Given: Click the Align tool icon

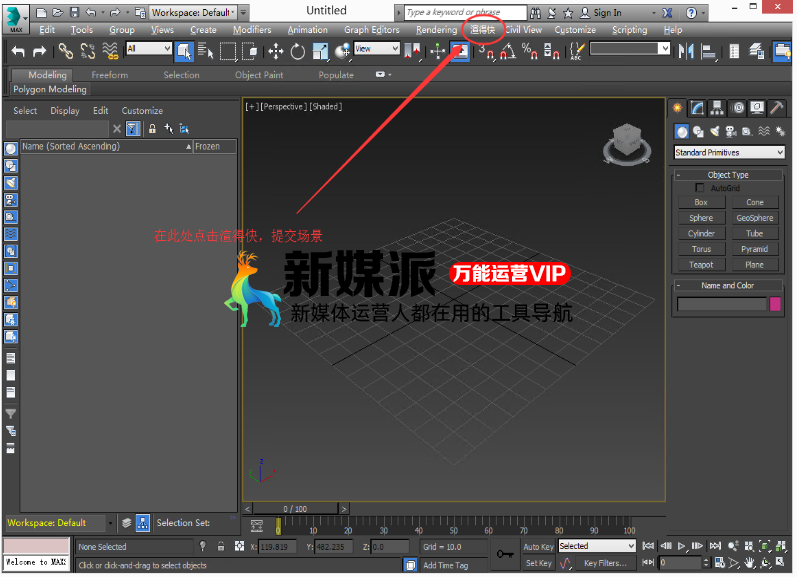Looking at the screenshot, I should (709, 51).
